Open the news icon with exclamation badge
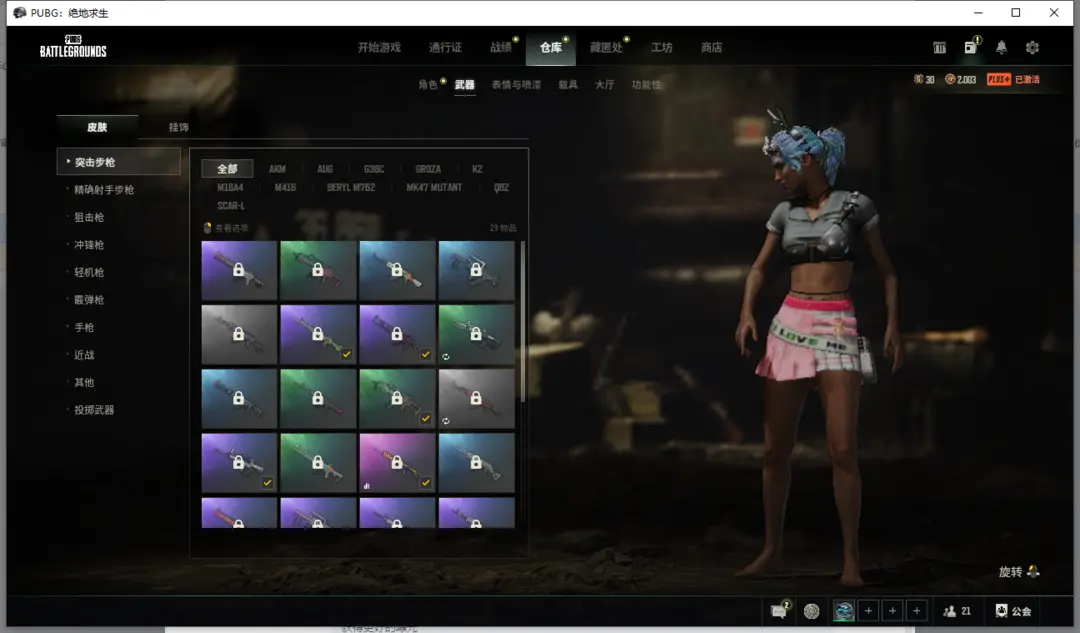1080x633 pixels. click(971, 46)
